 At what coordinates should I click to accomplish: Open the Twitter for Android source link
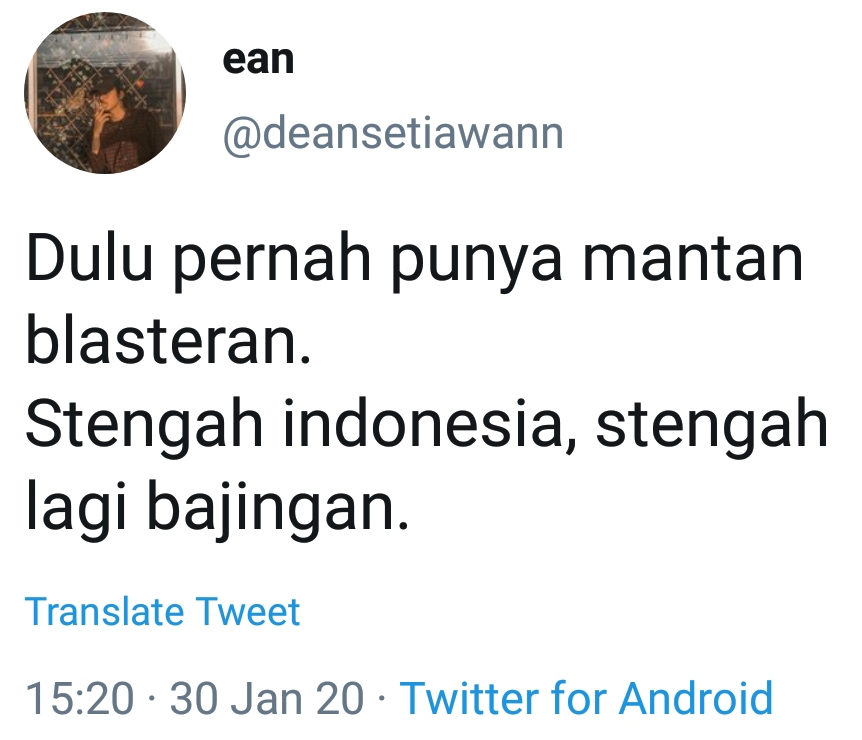coord(587,698)
